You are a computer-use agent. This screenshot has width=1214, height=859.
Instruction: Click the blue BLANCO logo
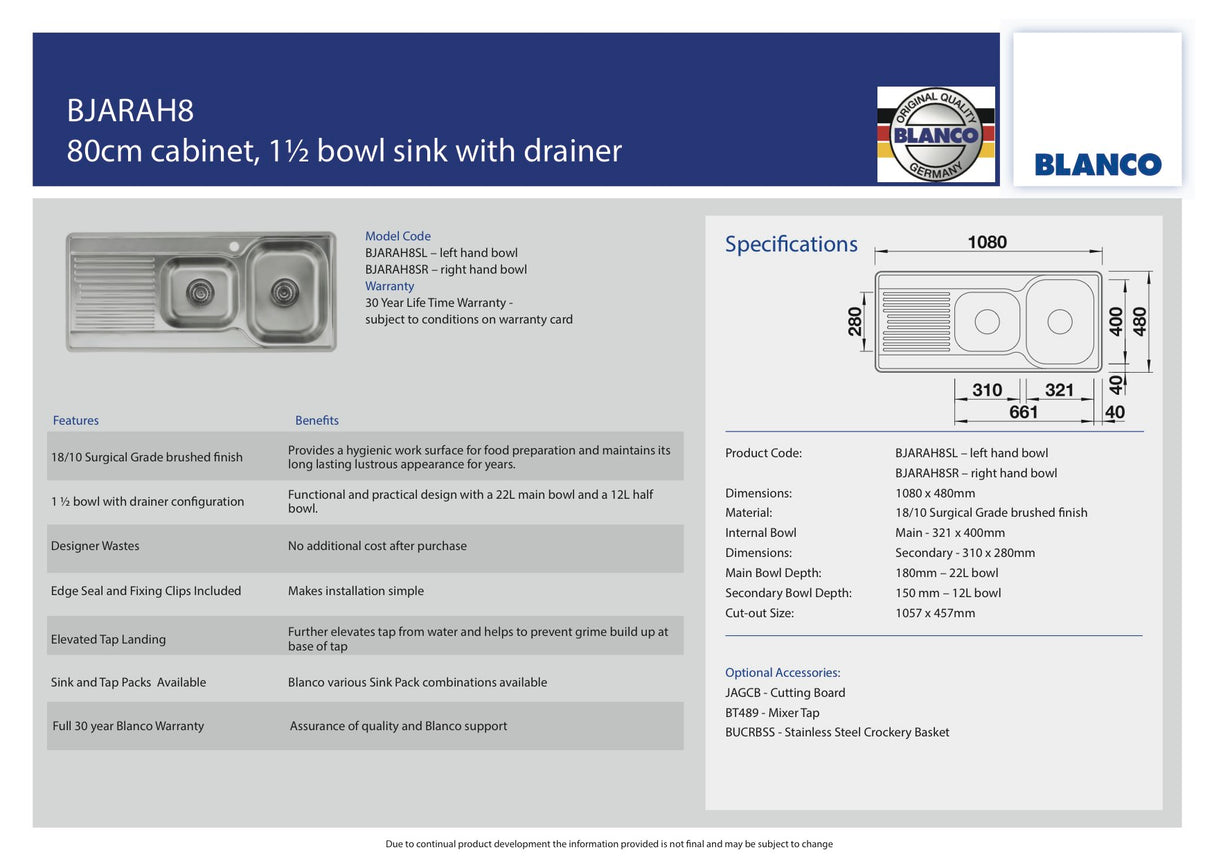1097,165
